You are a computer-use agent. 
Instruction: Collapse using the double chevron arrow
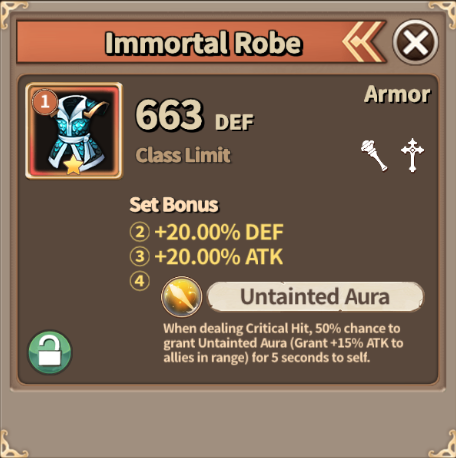(x=363, y=42)
